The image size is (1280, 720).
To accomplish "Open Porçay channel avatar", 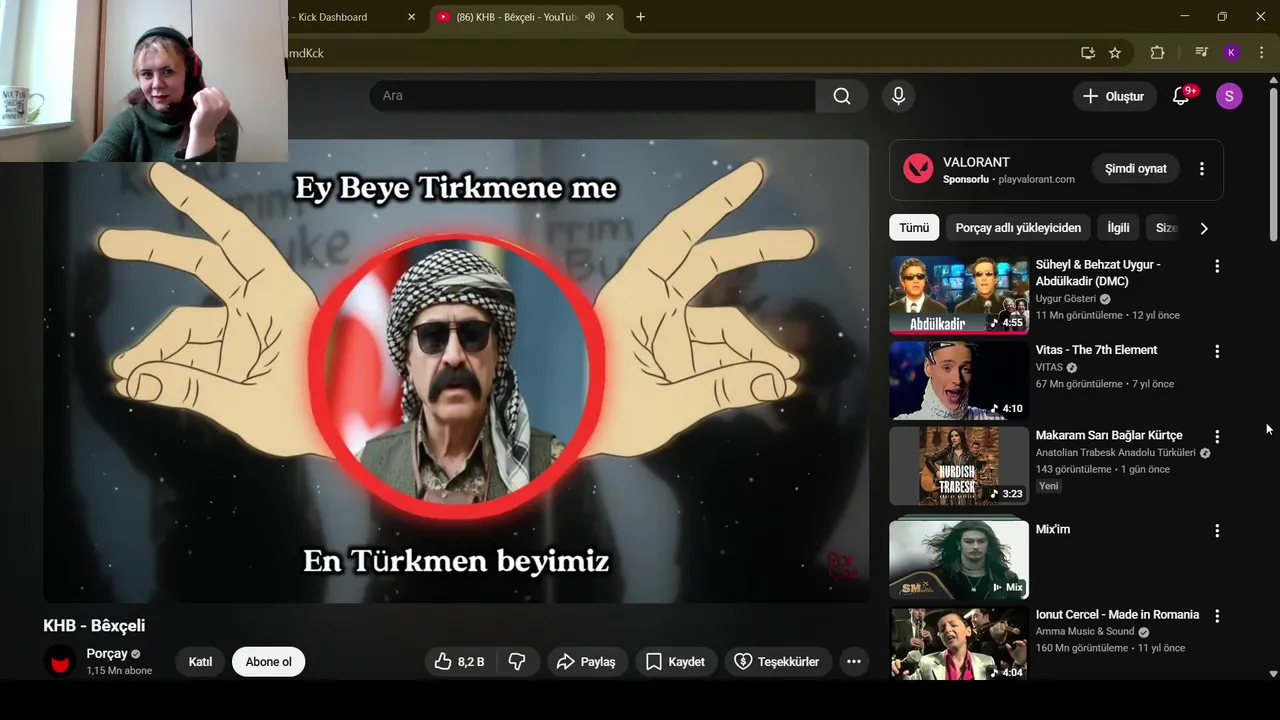I will pyautogui.click(x=60, y=661).
